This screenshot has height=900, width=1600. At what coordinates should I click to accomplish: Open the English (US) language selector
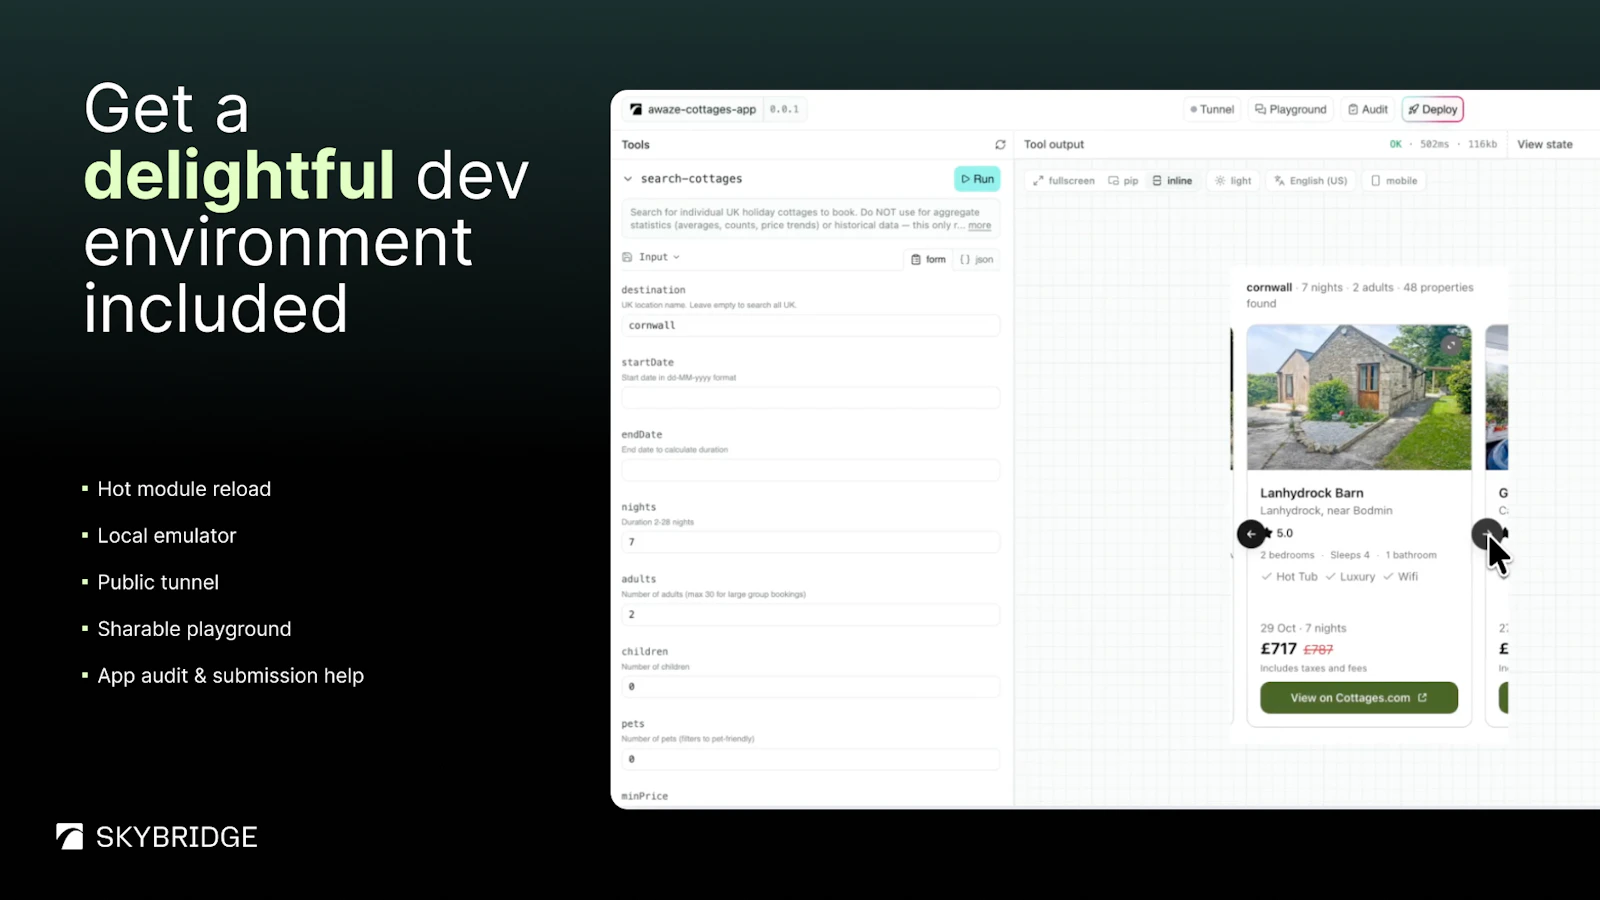point(1311,181)
